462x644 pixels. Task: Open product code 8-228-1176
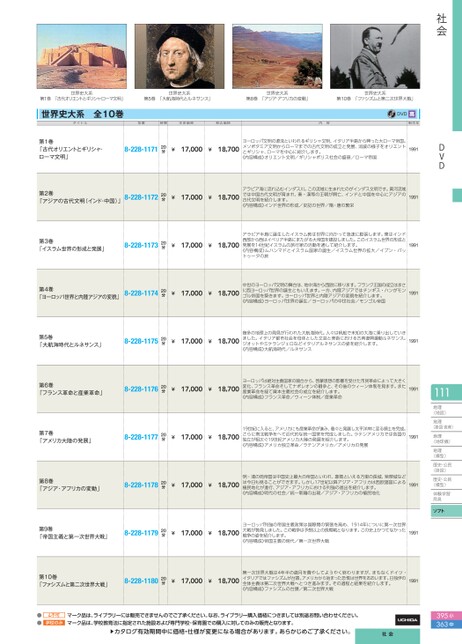pos(141,389)
